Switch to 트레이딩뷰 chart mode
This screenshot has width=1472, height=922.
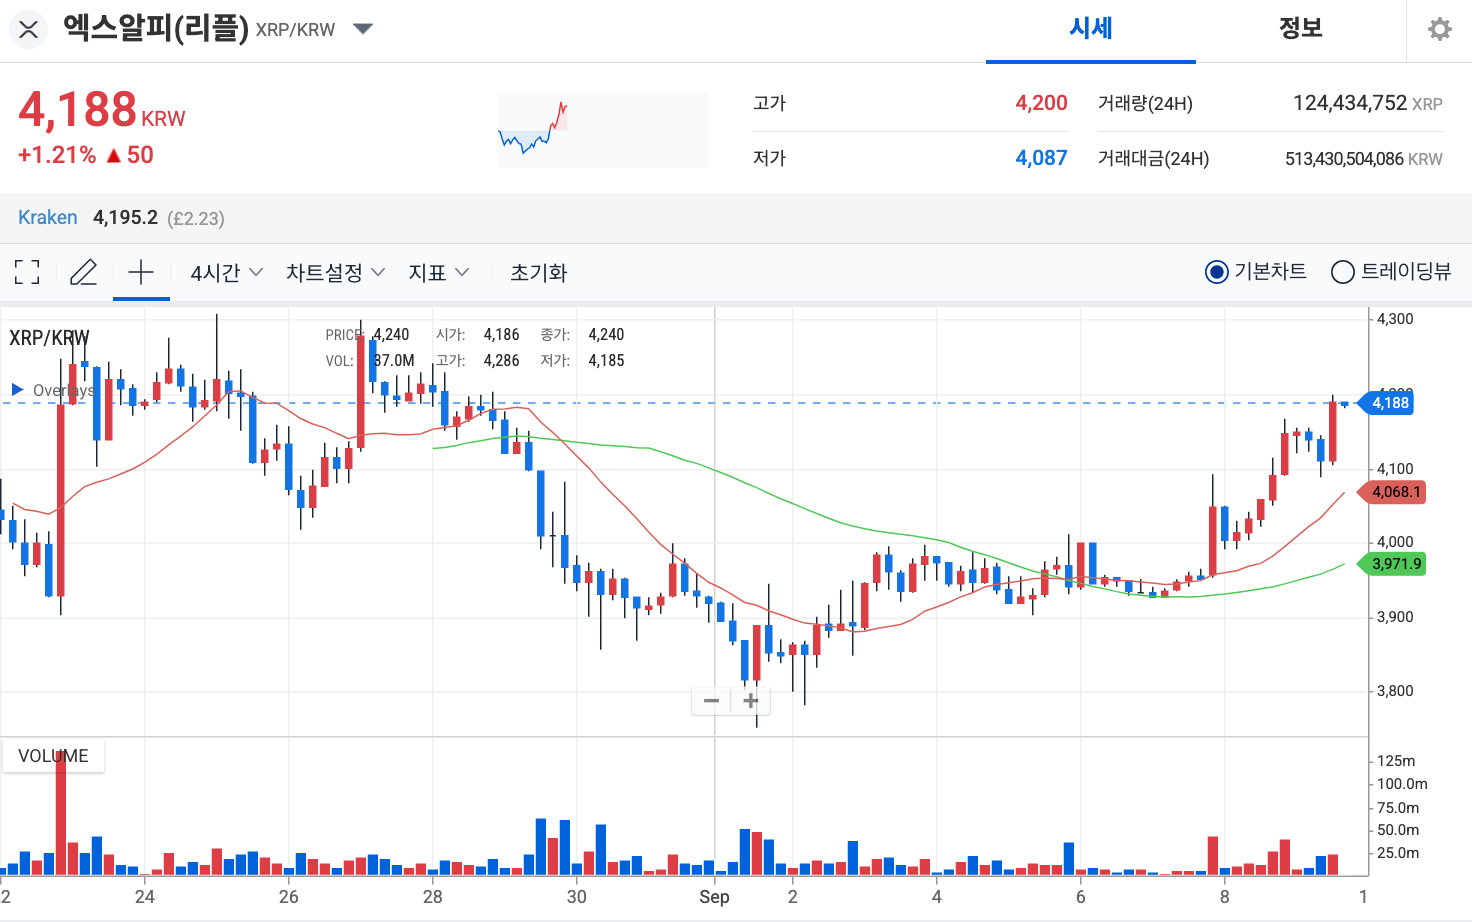click(x=1343, y=272)
